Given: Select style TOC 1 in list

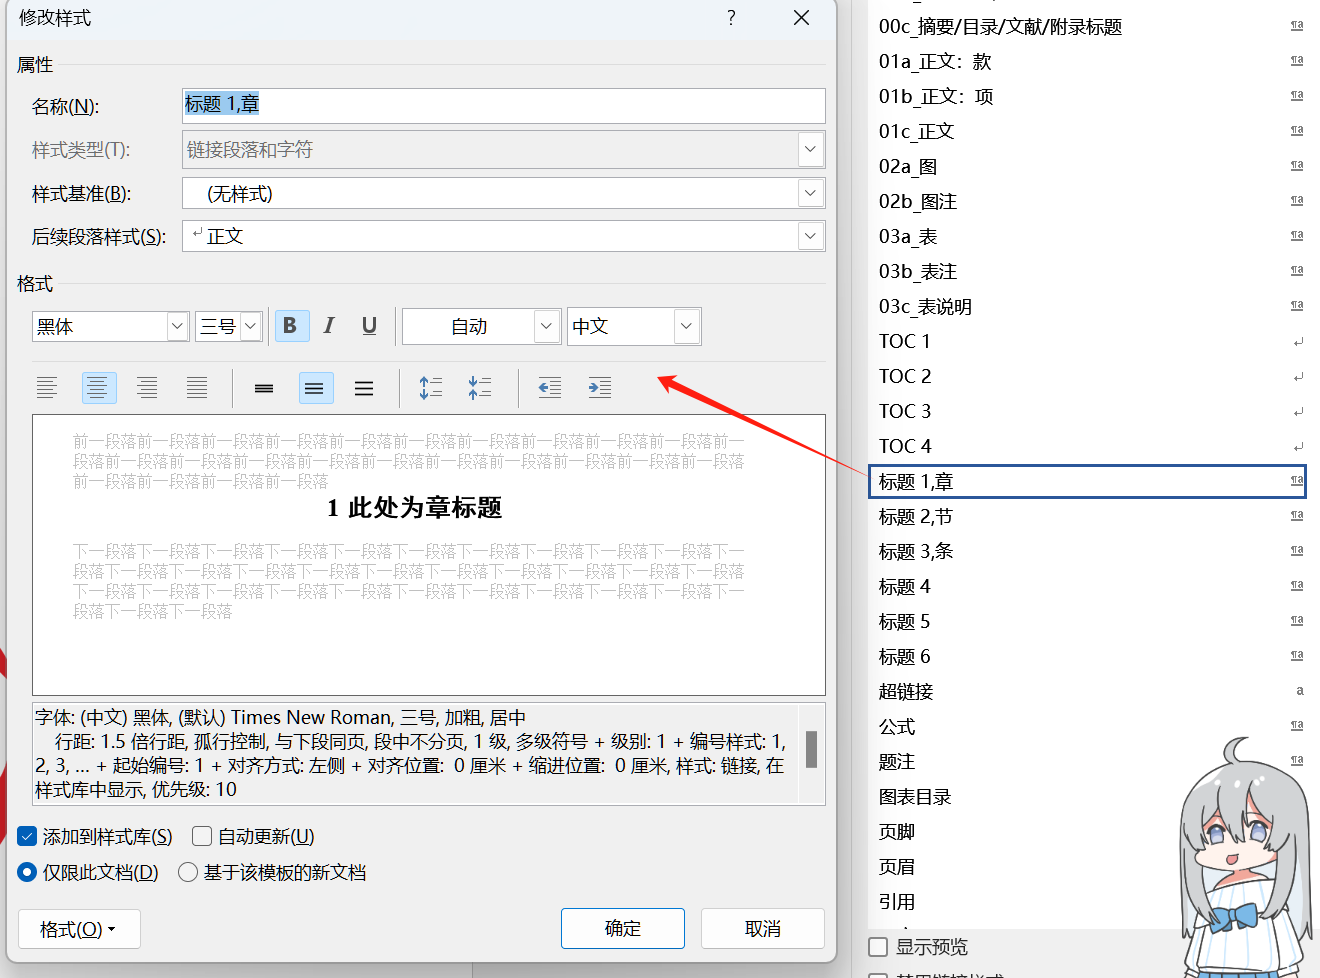Looking at the screenshot, I should [1088, 341].
